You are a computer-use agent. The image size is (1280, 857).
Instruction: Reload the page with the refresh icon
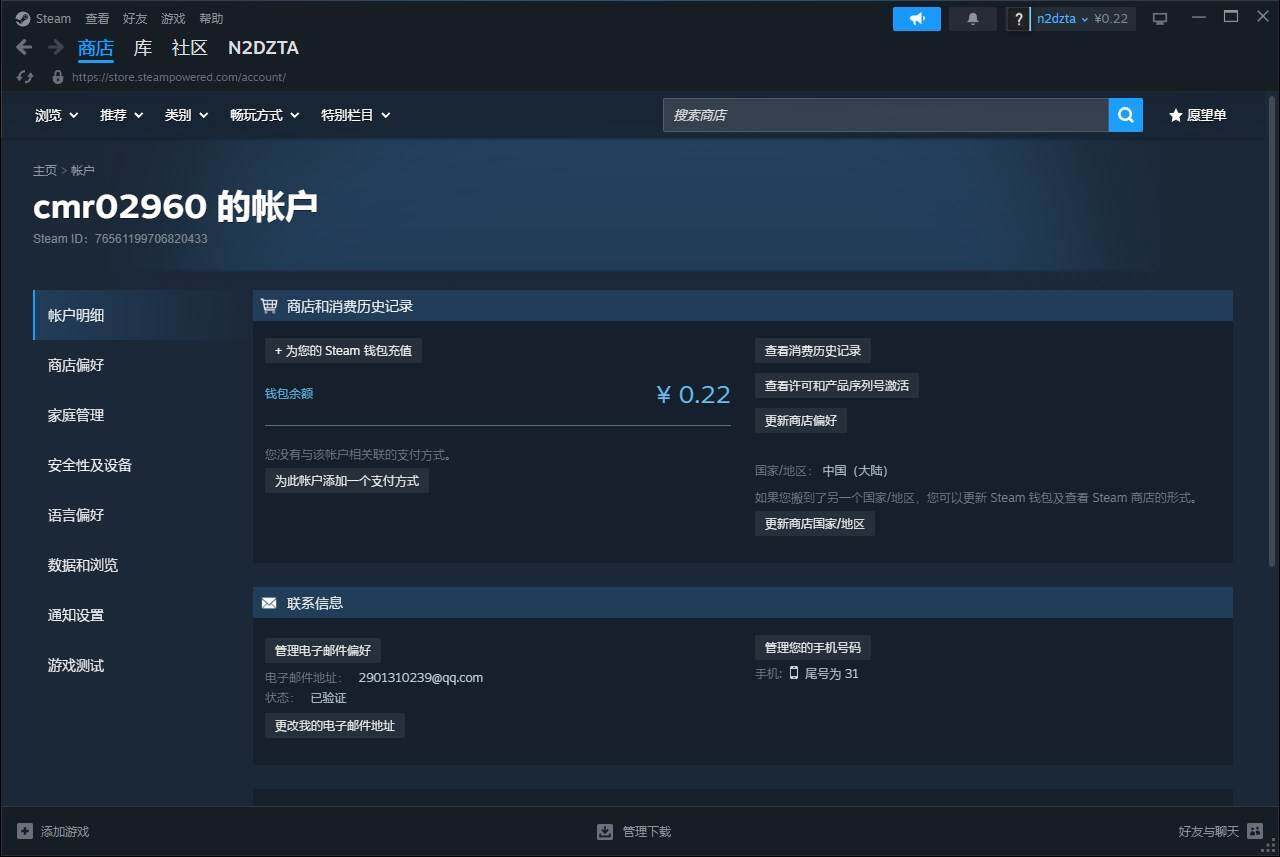point(25,77)
